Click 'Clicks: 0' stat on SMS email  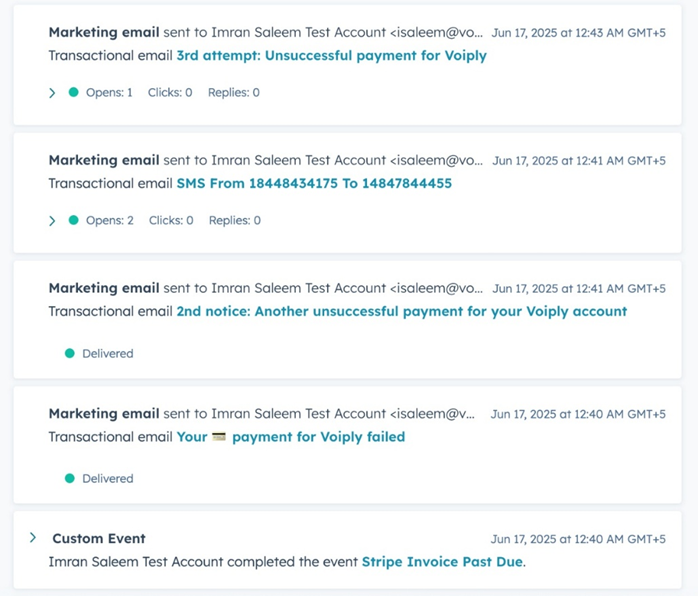[x=171, y=220]
